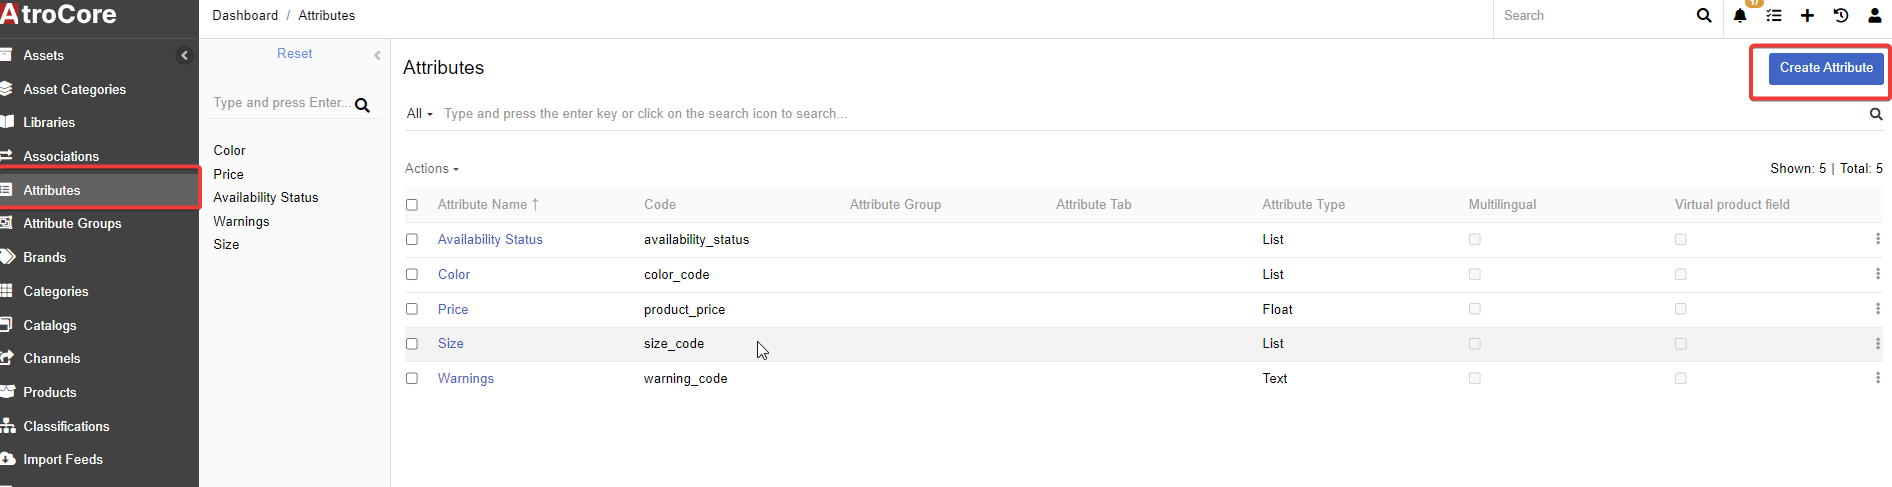Click the attribute list search icon
Screen dimensions: 1892x487
(x=1876, y=114)
